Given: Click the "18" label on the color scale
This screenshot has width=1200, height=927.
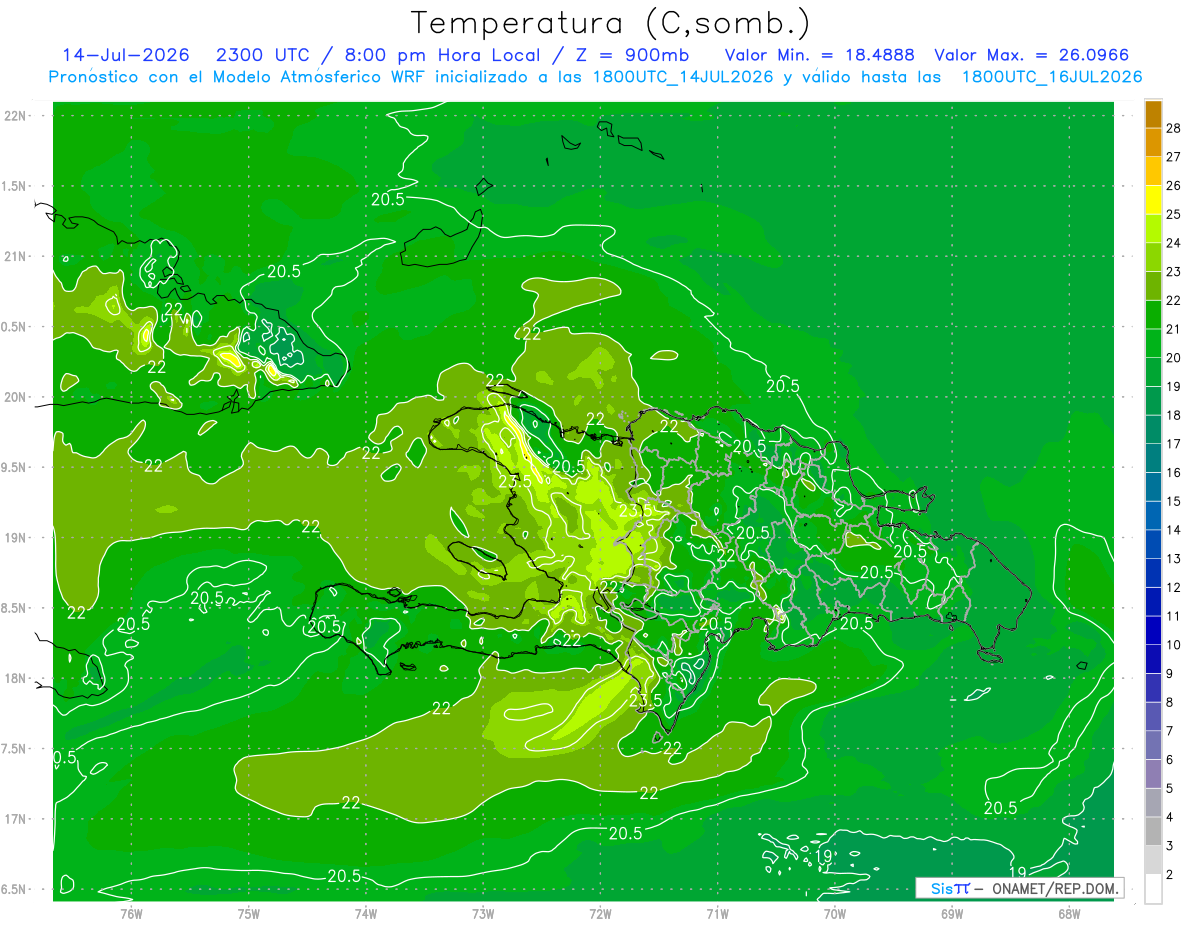Looking at the screenshot, I should click(x=1174, y=415).
